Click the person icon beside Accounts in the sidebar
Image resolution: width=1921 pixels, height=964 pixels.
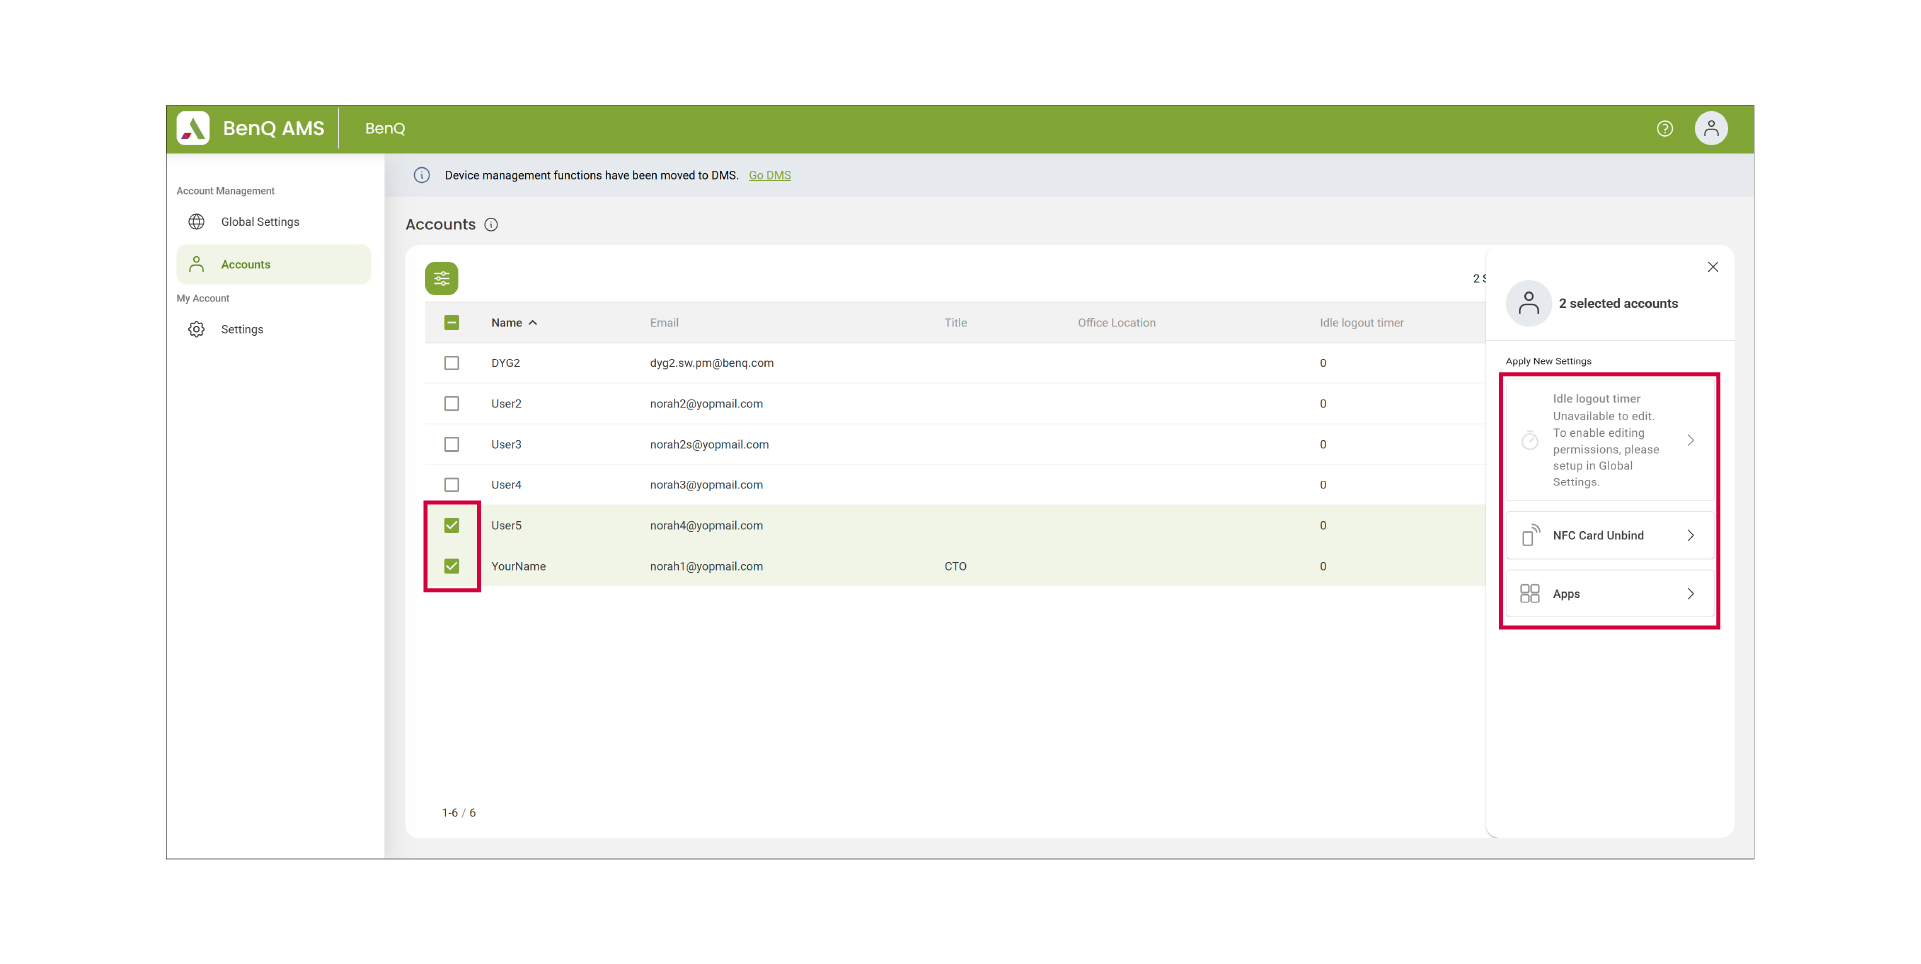(197, 265)
